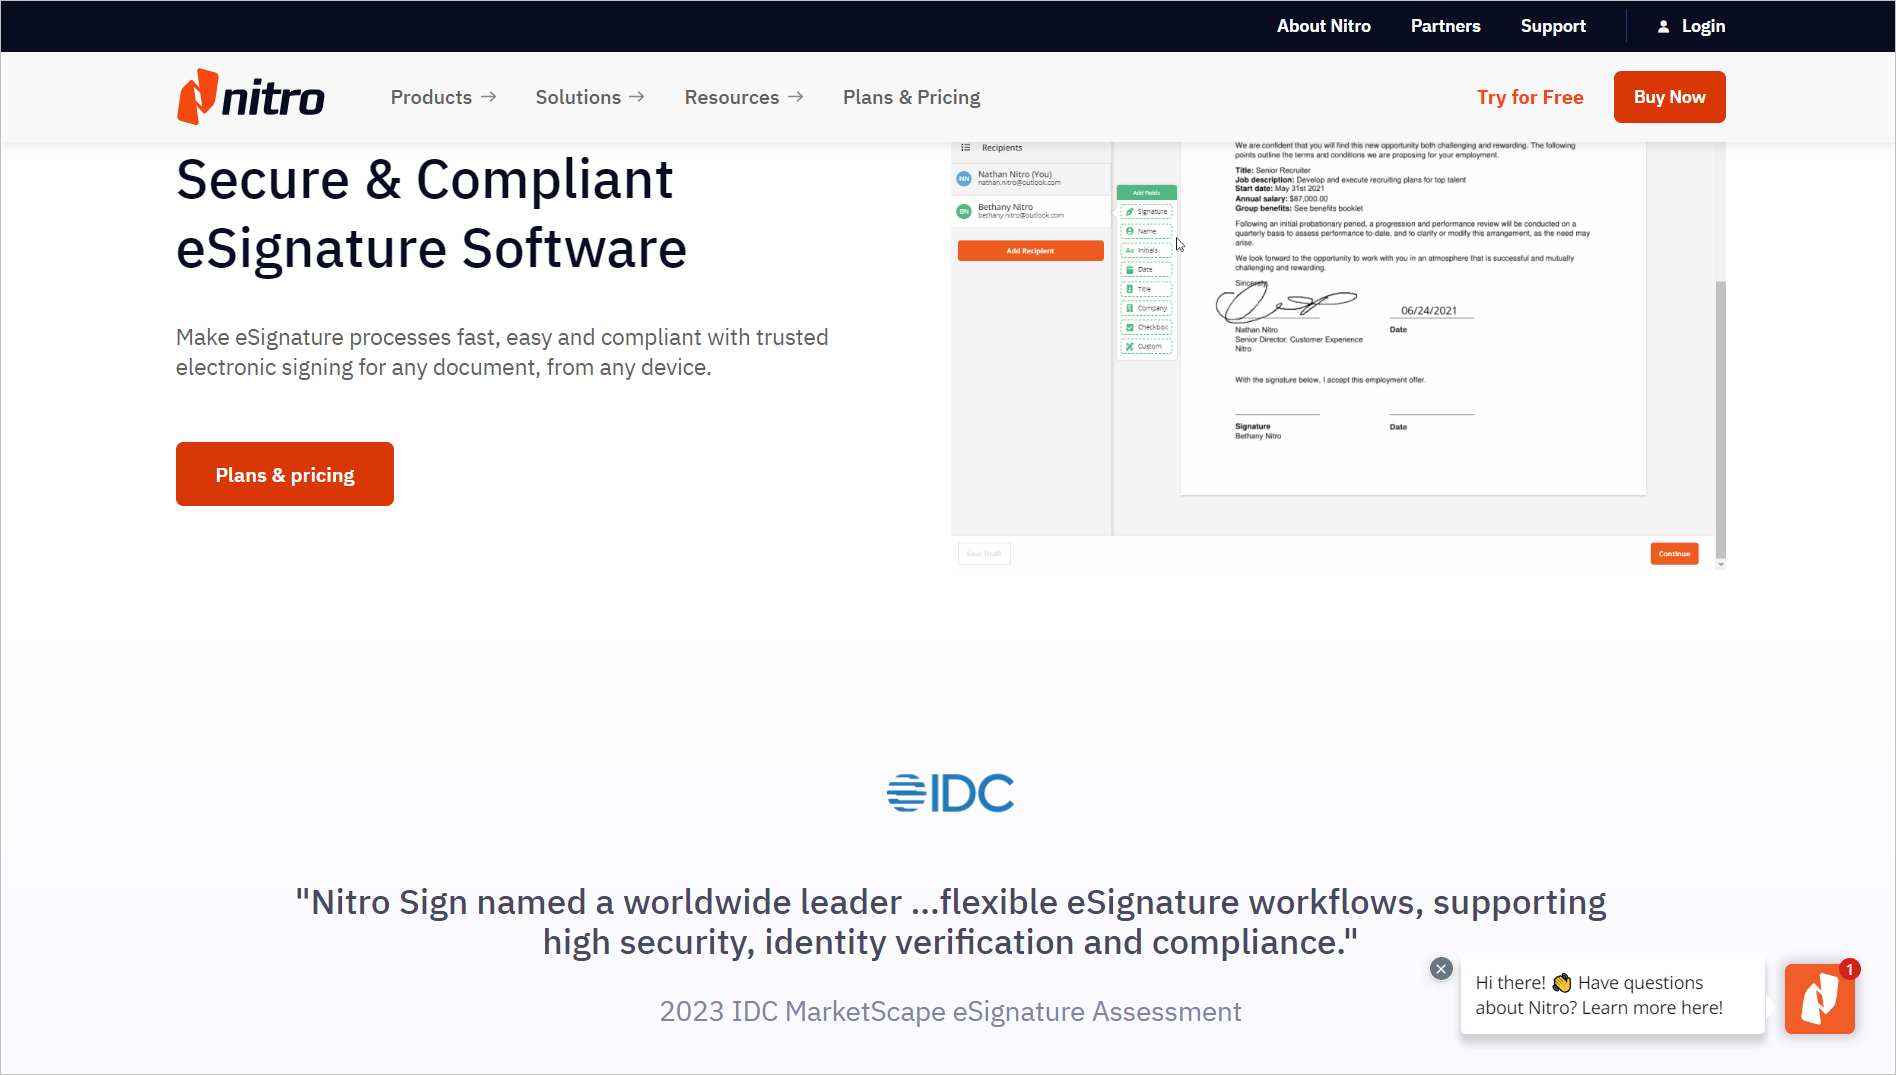The image size is (1896, 1075).
Task: Select the Checkbox field in the demo panel
Action: [x=1146, y=327]
